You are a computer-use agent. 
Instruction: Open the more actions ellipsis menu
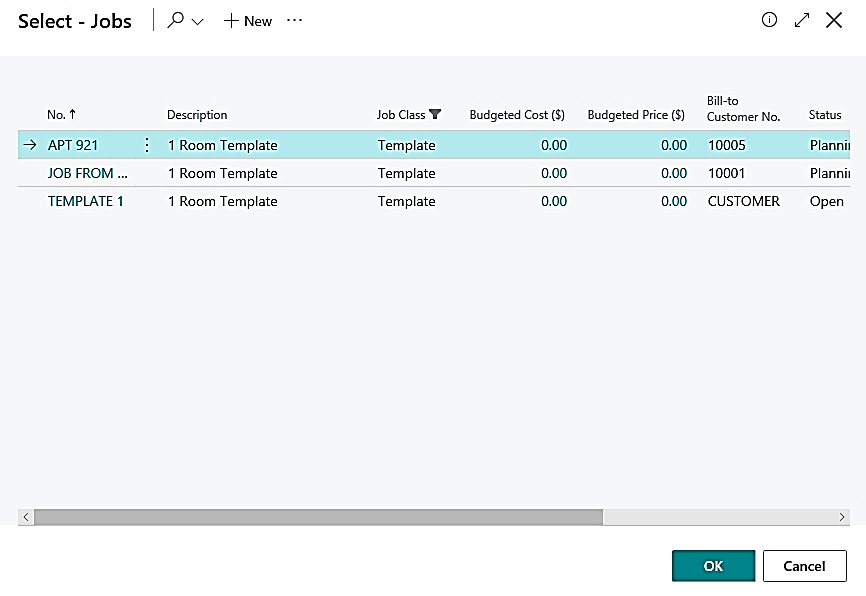(x=294, y=21)
